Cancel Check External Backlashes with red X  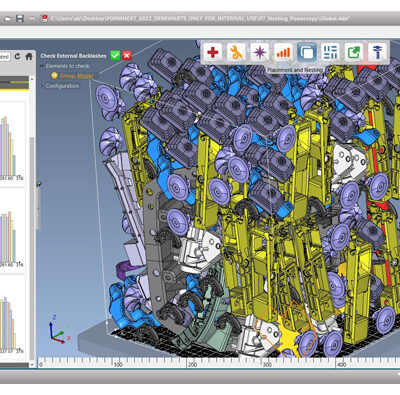click(x=127, y=55)
